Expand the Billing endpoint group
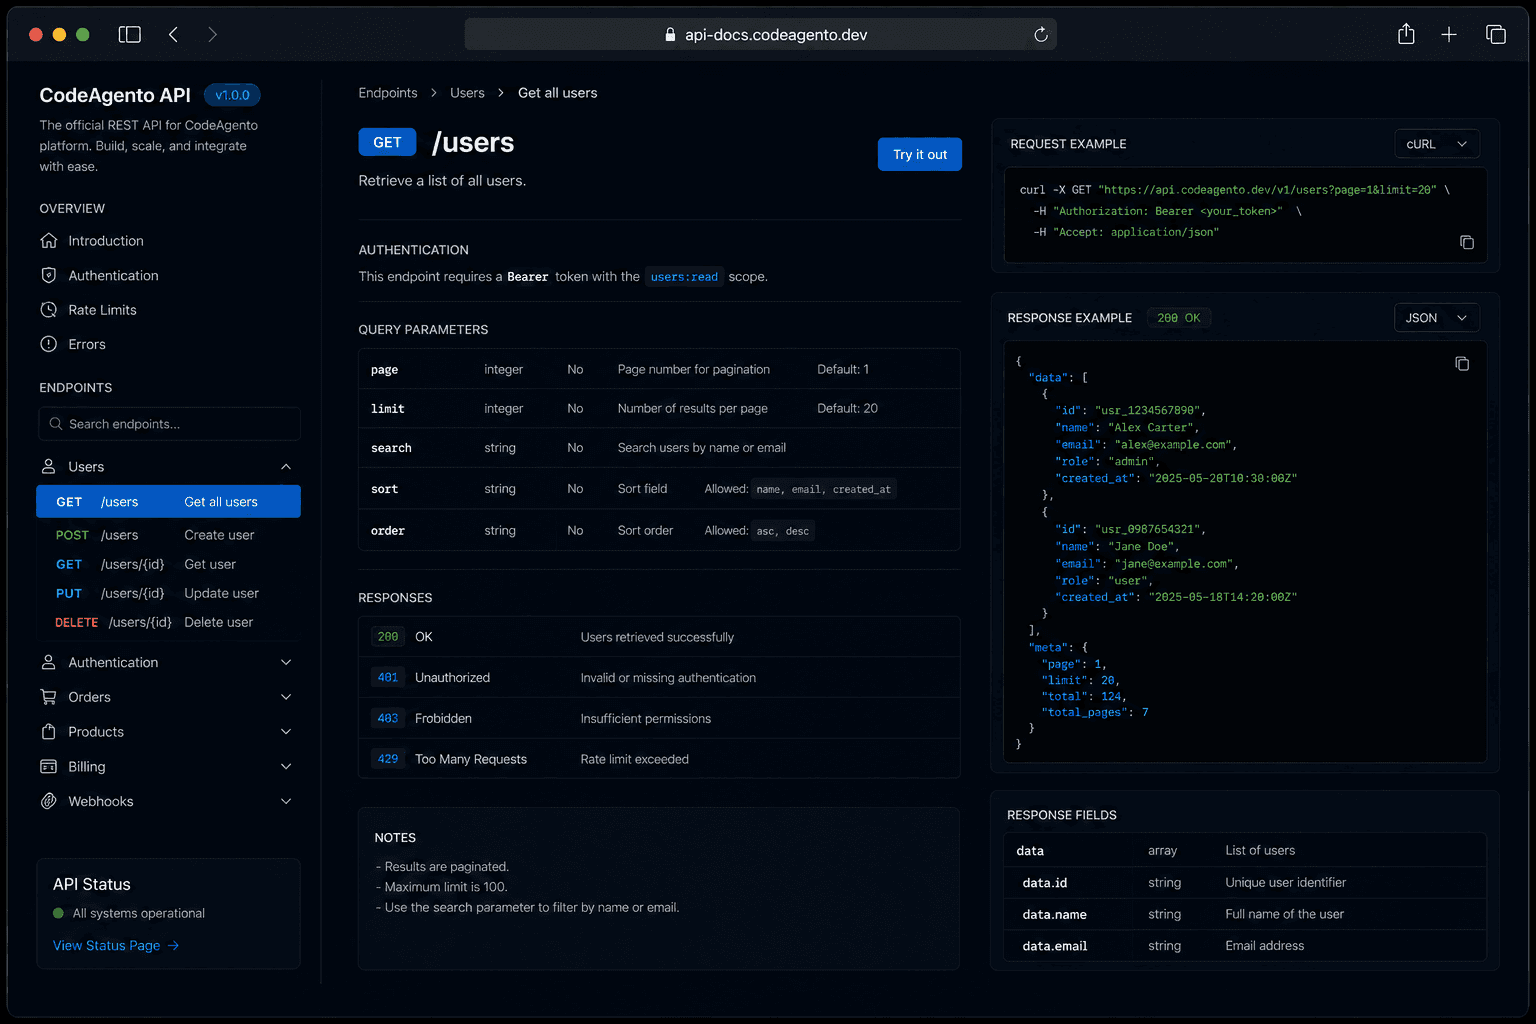The image size is (1536, 1024). pyautogui.click(x=286, y=767)
